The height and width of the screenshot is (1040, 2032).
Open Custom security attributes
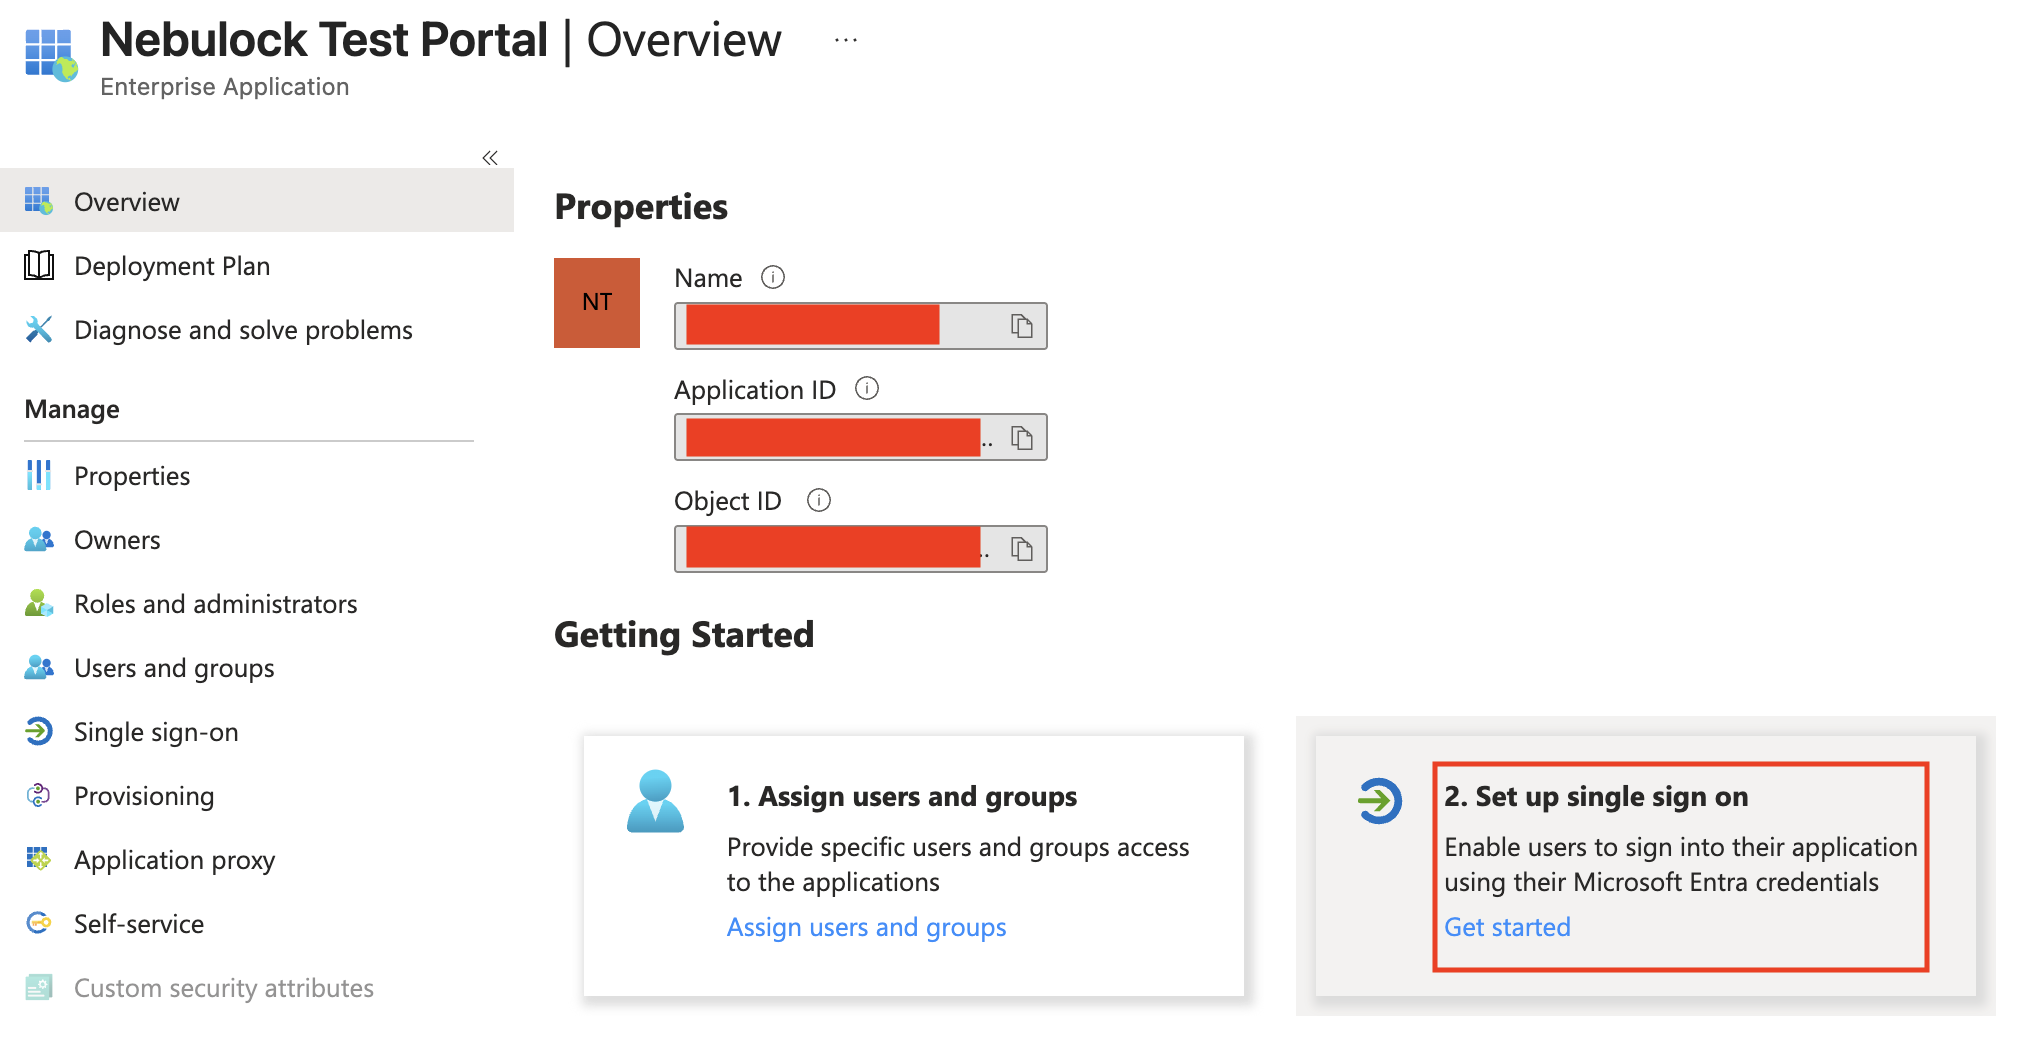click(224, 988)
